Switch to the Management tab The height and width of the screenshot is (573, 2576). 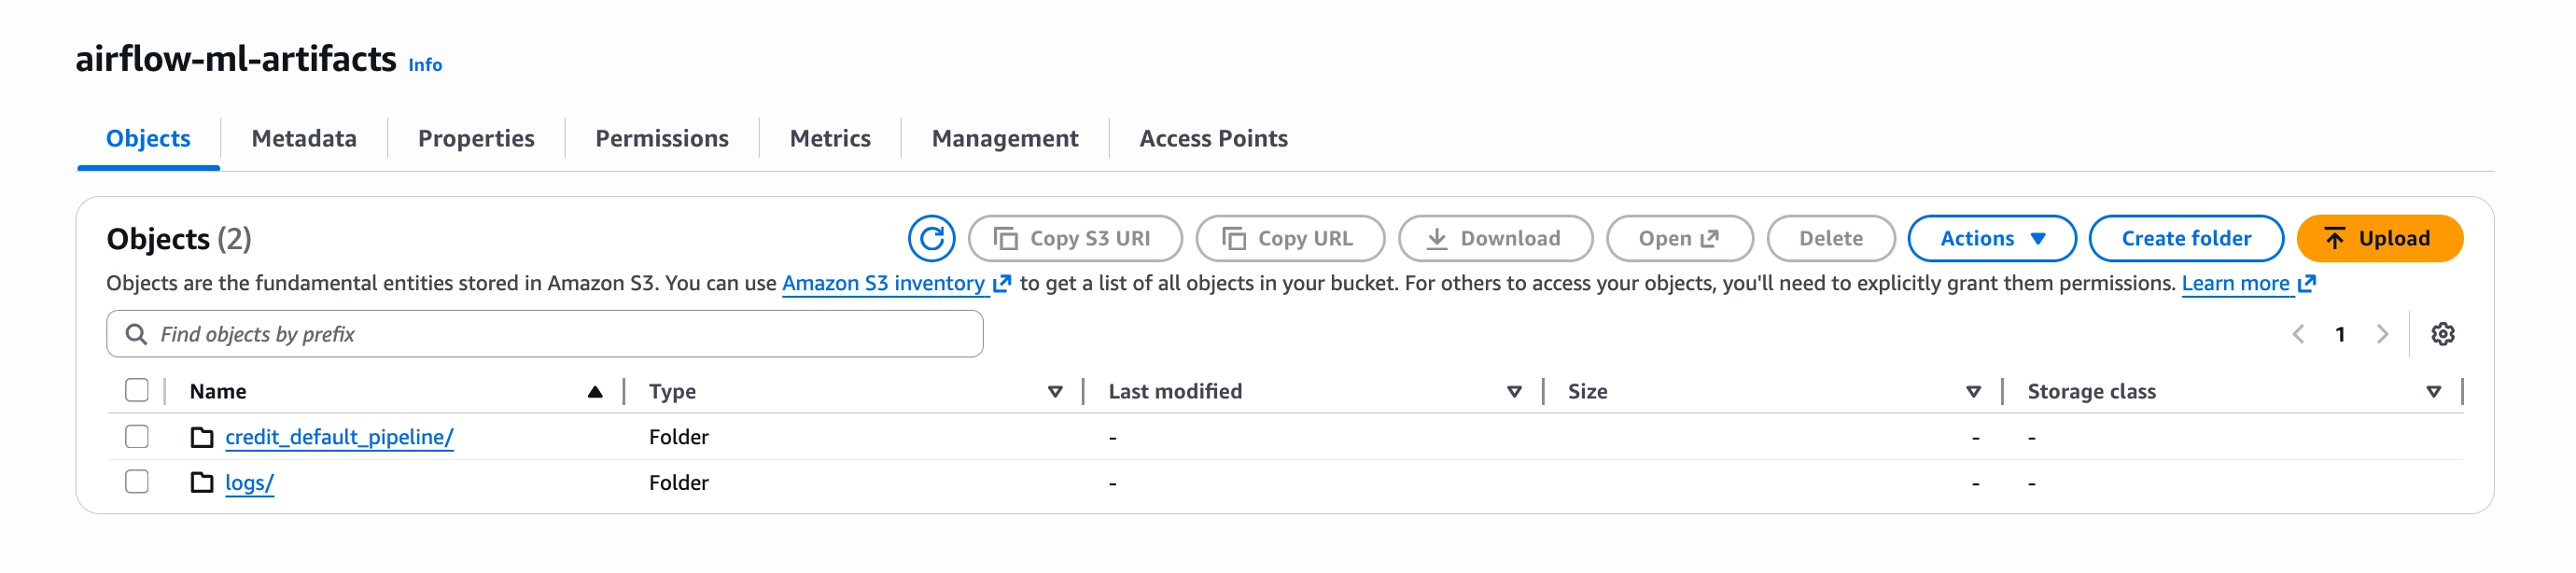[1004, 138]
